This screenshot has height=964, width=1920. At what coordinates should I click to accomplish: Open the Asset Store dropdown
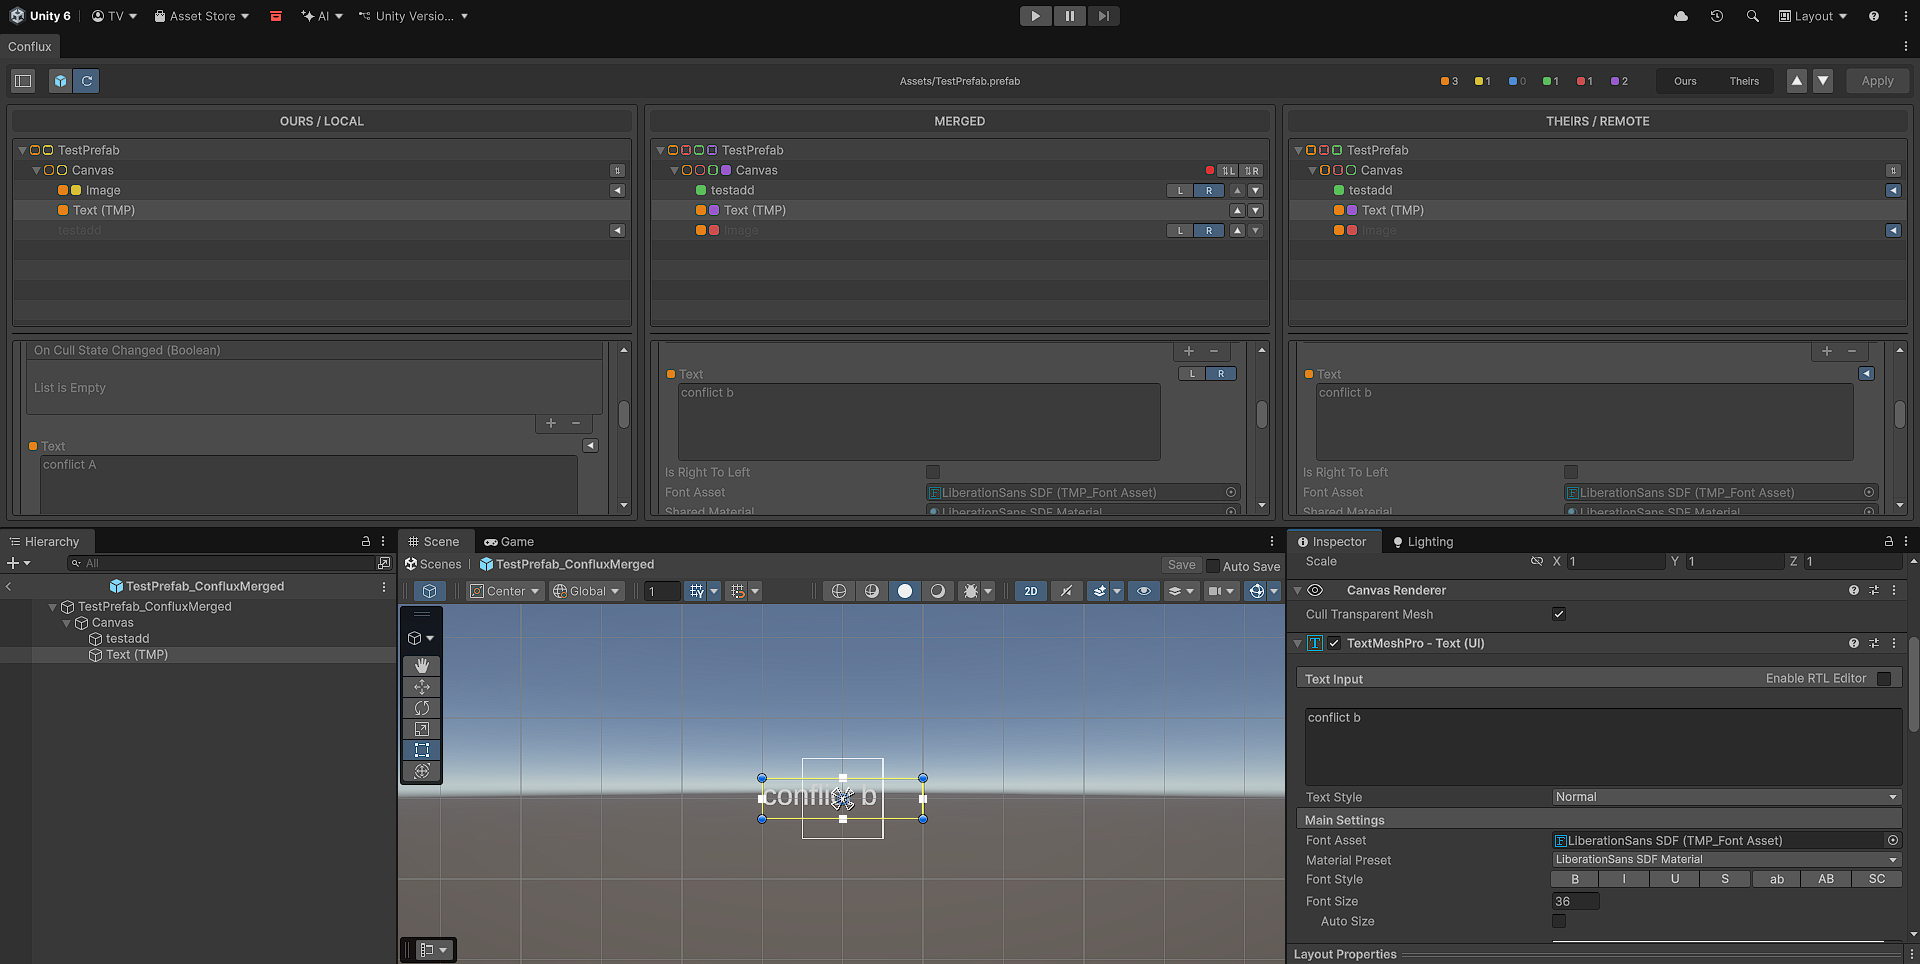[x=201, y=16]
